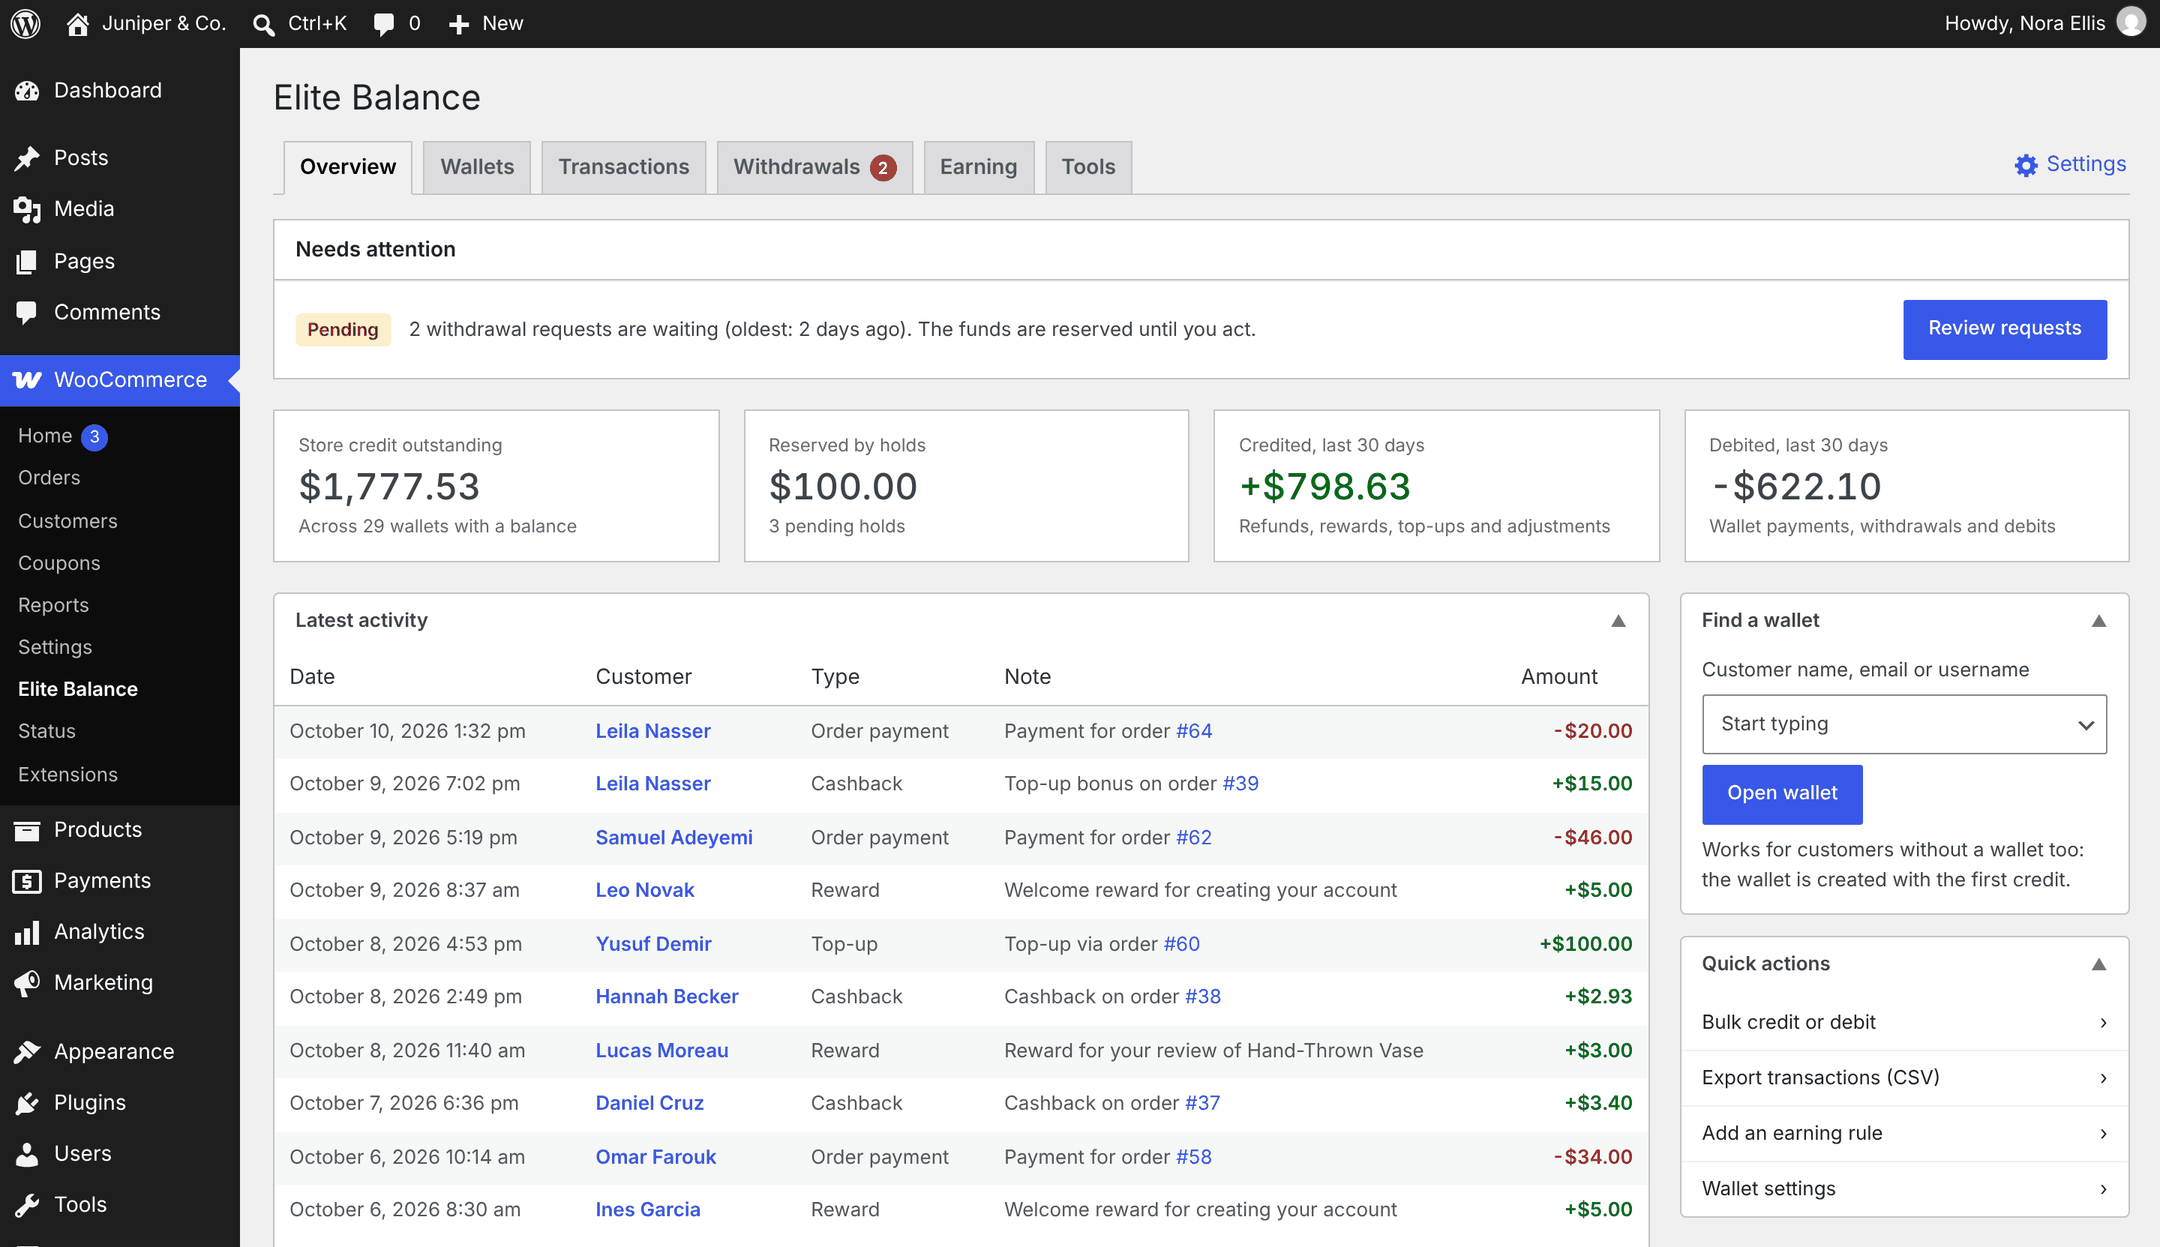The width and height of the screenshot is (2160, 1247).
Task: Open site home icon for Juniper & Co.
Action: pyautogui.click(x=77, y=24)
